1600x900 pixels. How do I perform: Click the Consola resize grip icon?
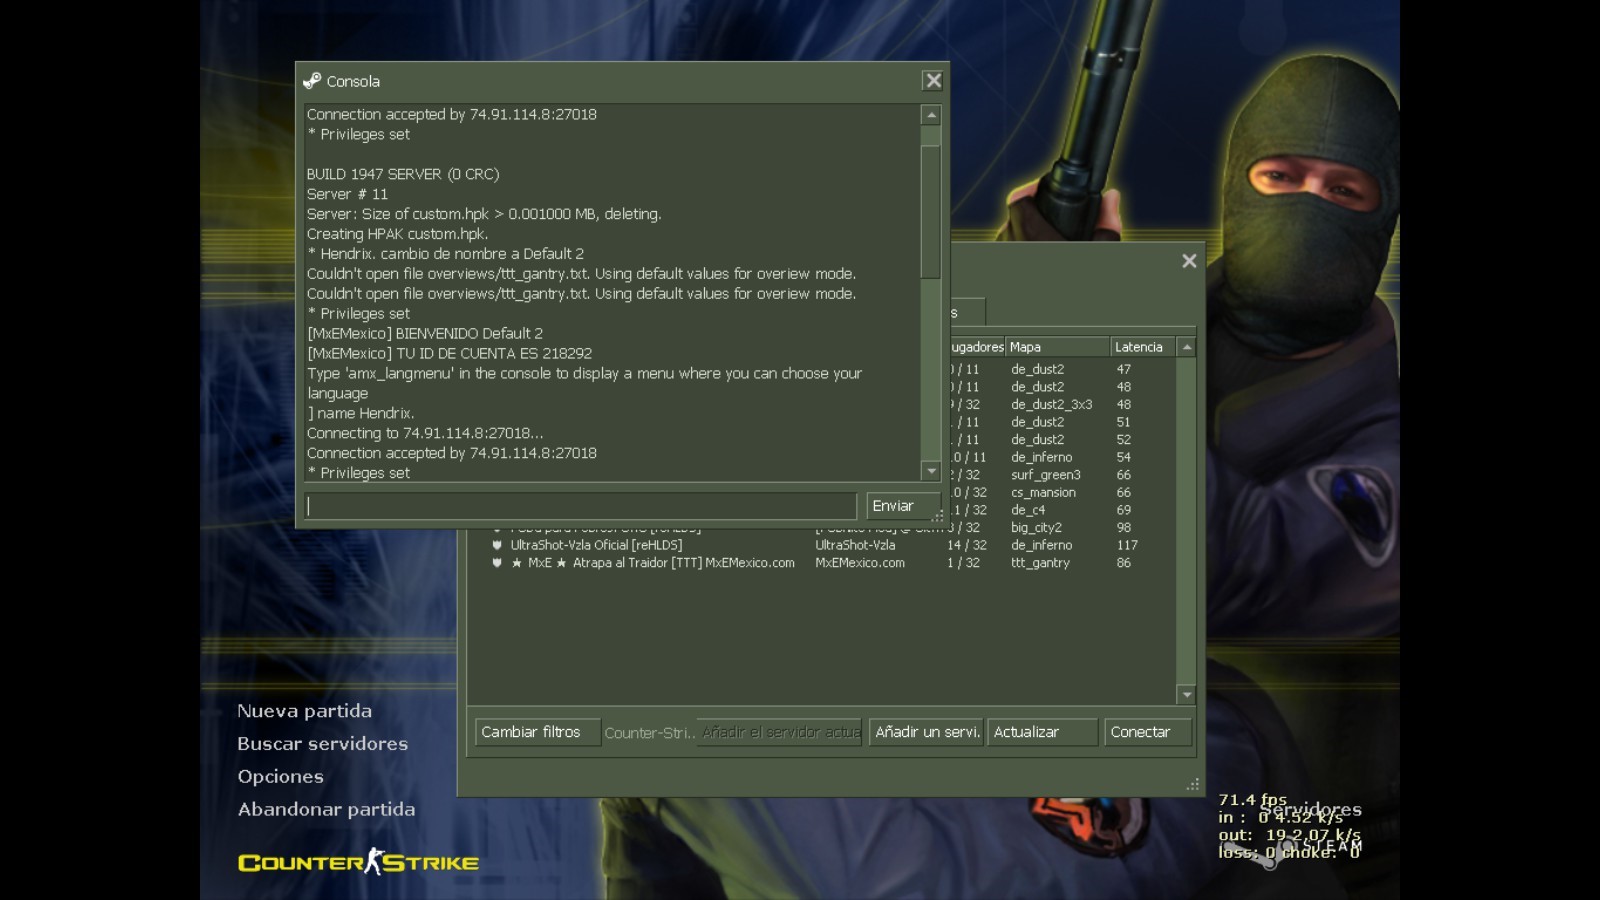(x=938, y=516)
